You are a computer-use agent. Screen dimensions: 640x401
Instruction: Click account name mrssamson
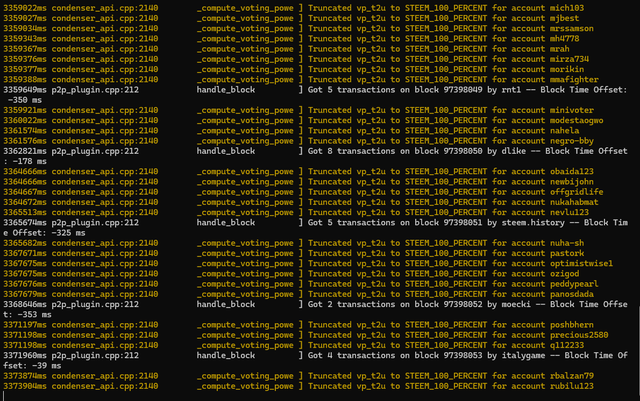(x=571, y=28)
